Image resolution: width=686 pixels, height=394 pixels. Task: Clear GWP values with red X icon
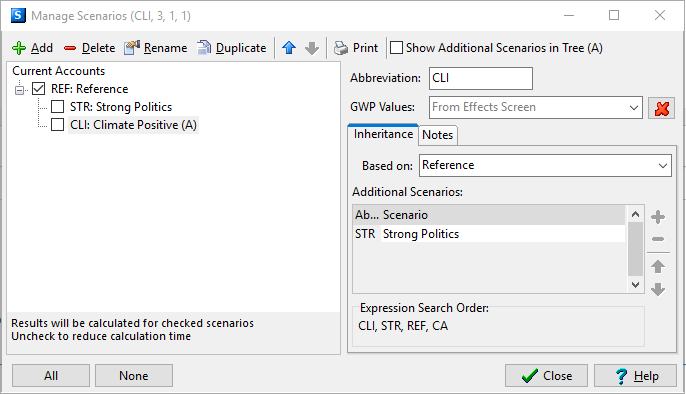coord(662,108)
